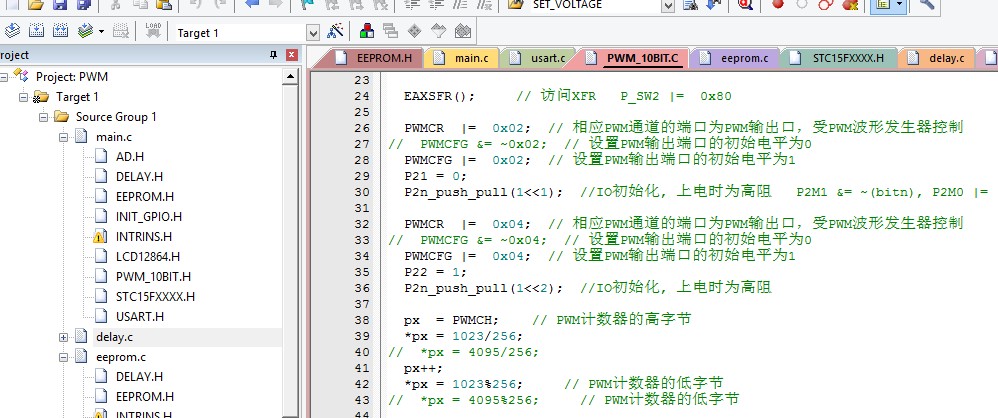Screen dimensions: 998x418
Task: Click into the SET_VOLTAGE search field
Action: click(594, 6)
